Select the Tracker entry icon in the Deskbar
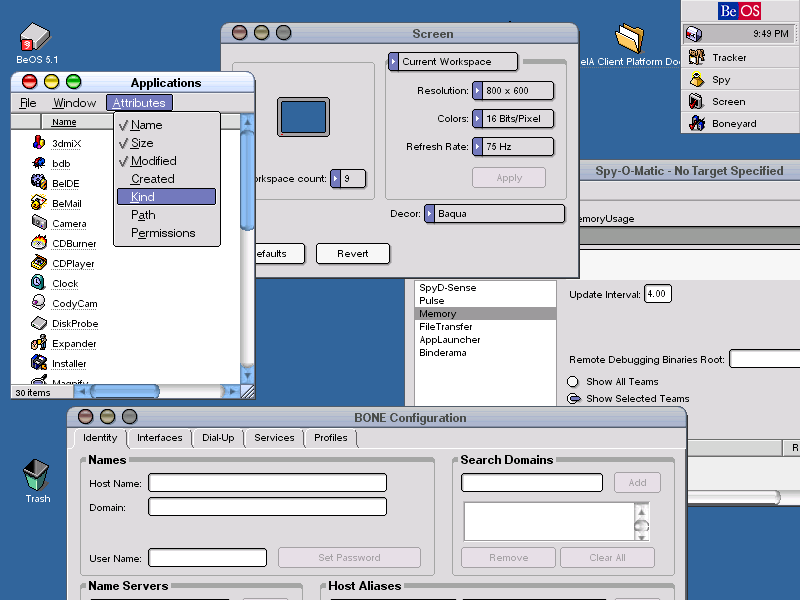 [x=696, y=57]
